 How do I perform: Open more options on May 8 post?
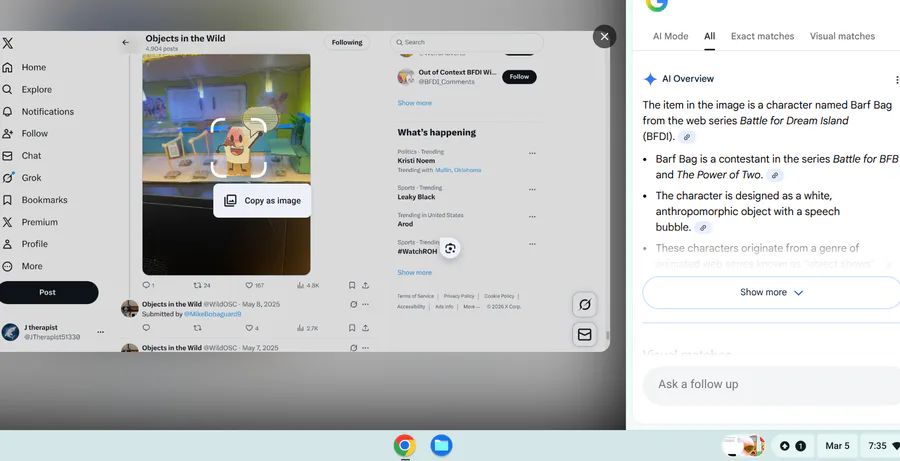point(366,304)
